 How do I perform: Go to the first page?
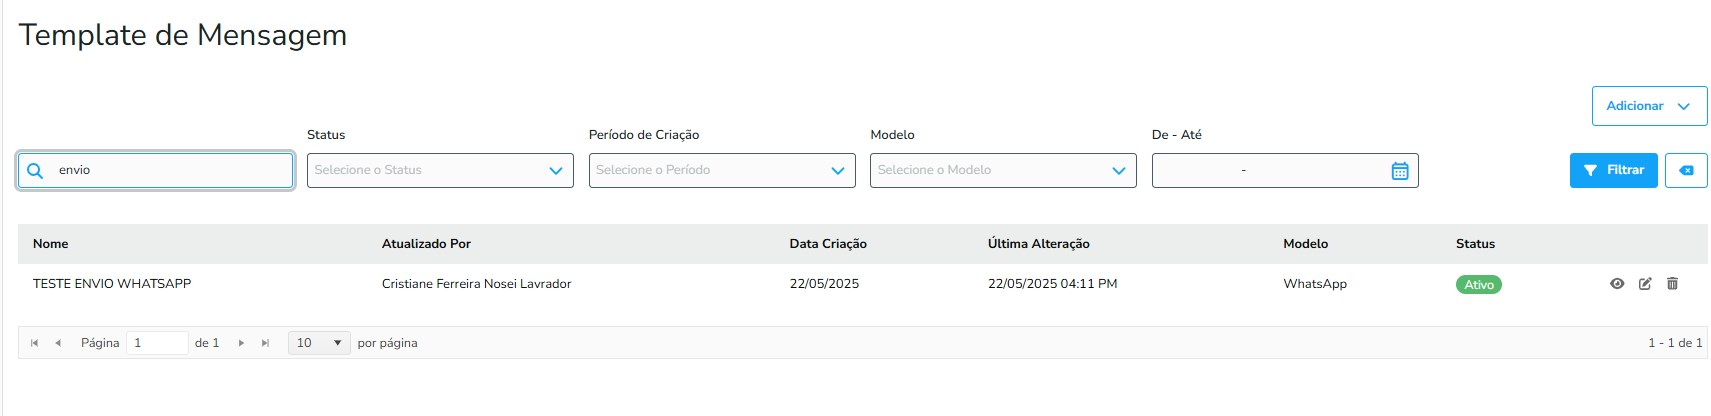pyautogui.click(x=35, y=343)
